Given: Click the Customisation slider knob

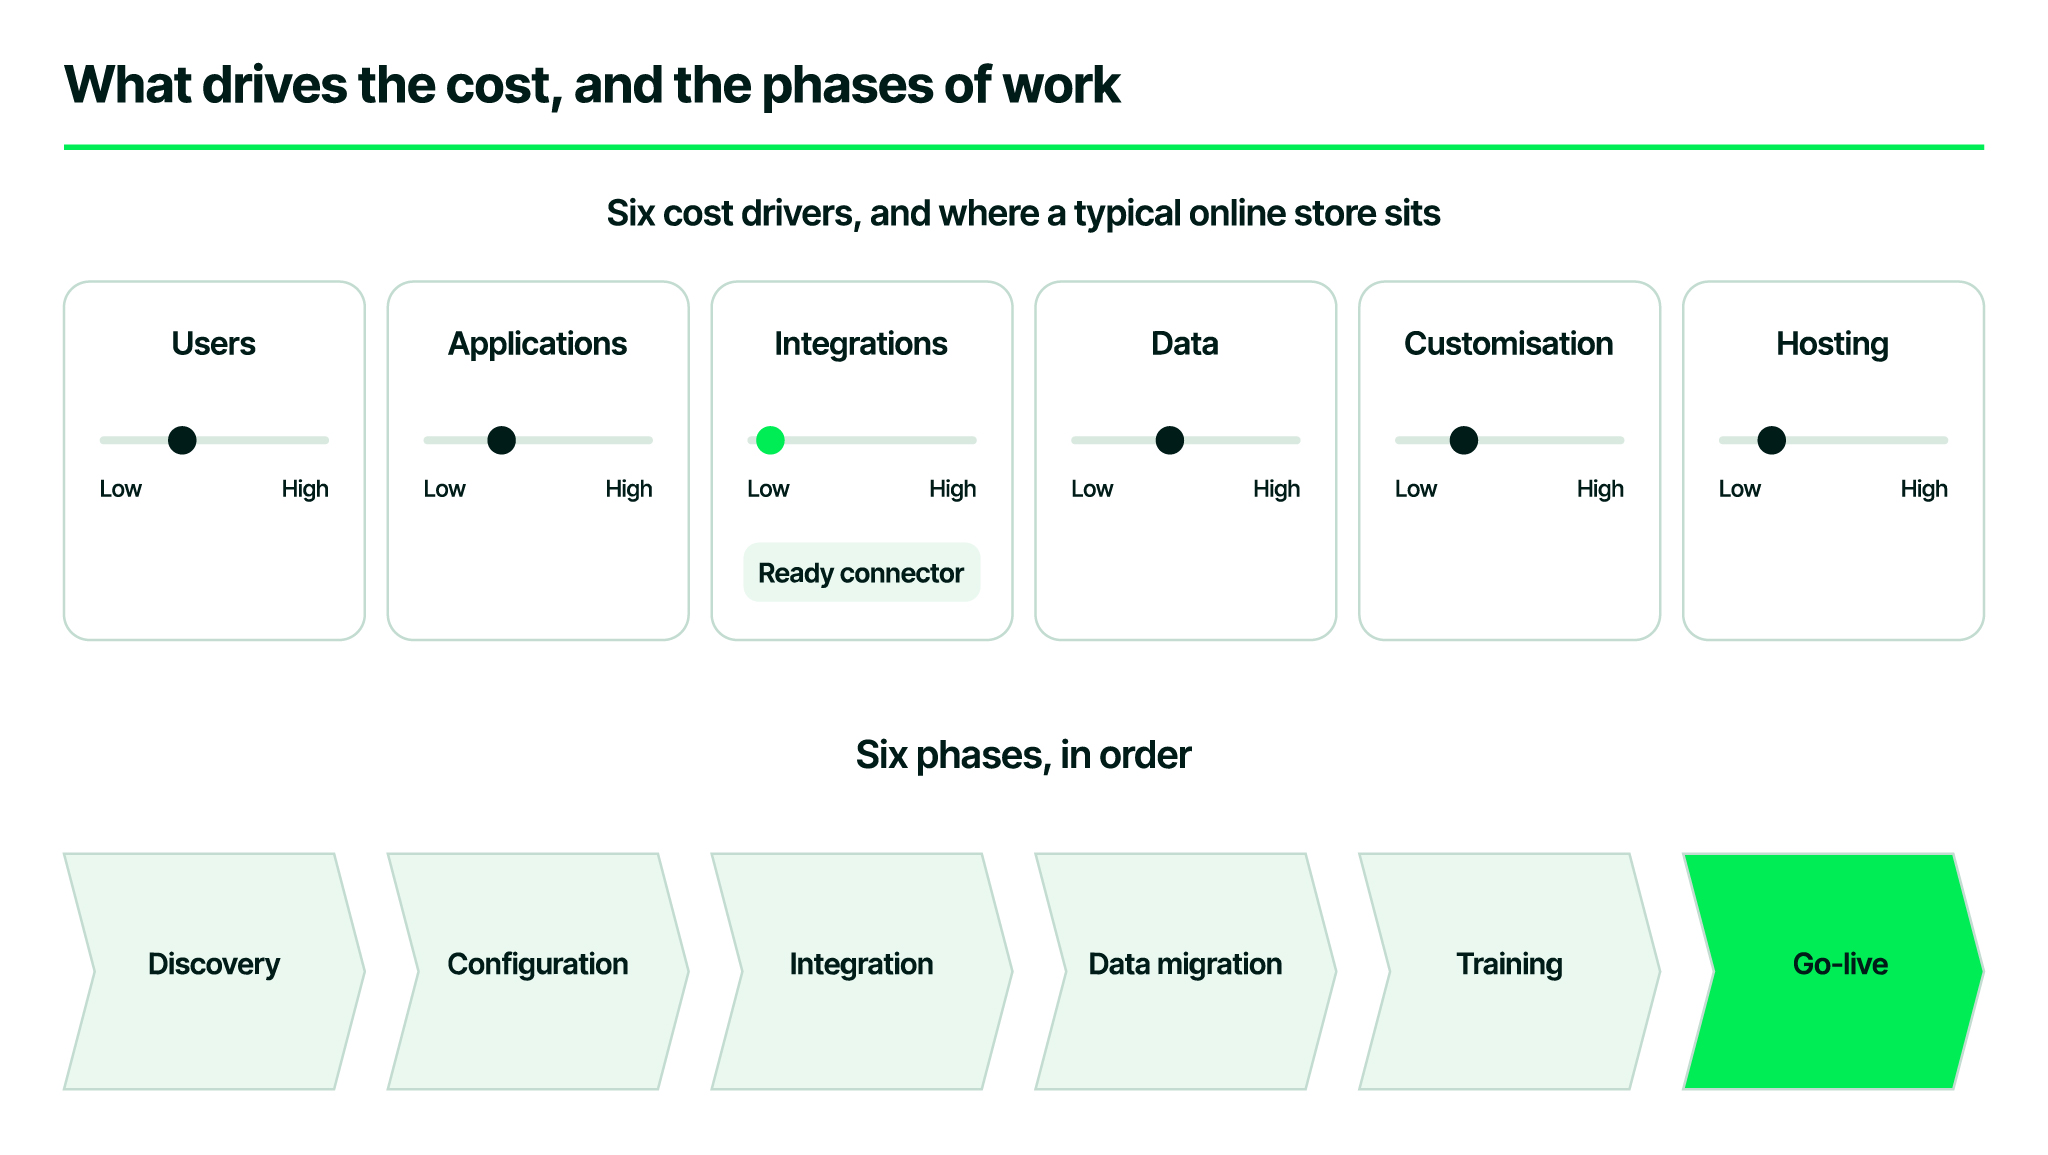Looking at the screenshot, I should (1463, 440).
